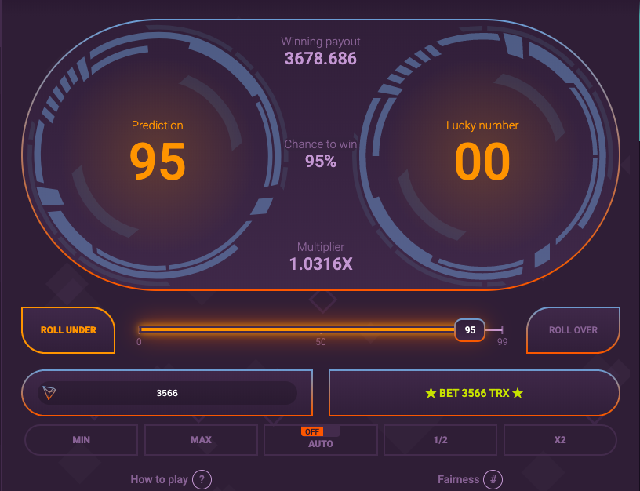Screen dimensions: 640x491
Task: Click the Multiplier value 1.0316X
Action: pyautogui.click(x=320, y=264)
